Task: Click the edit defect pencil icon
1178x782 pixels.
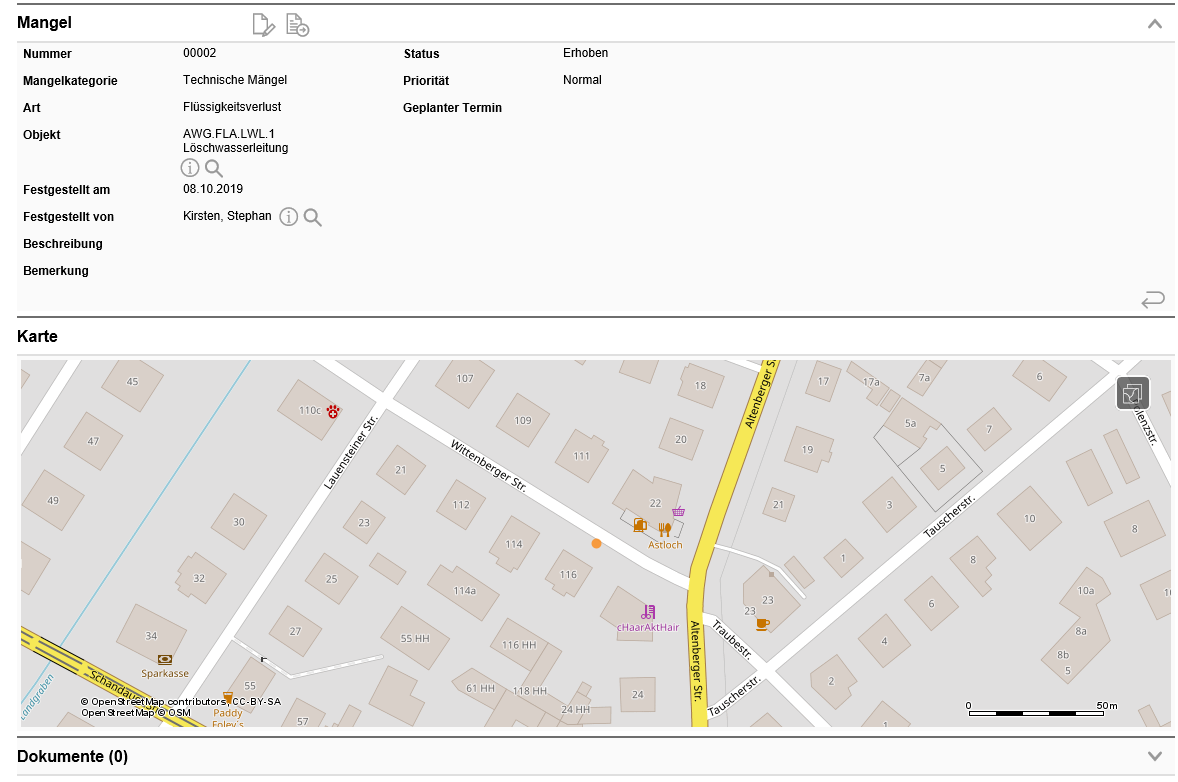Action: pyautogui.click(x=263, y=25)
